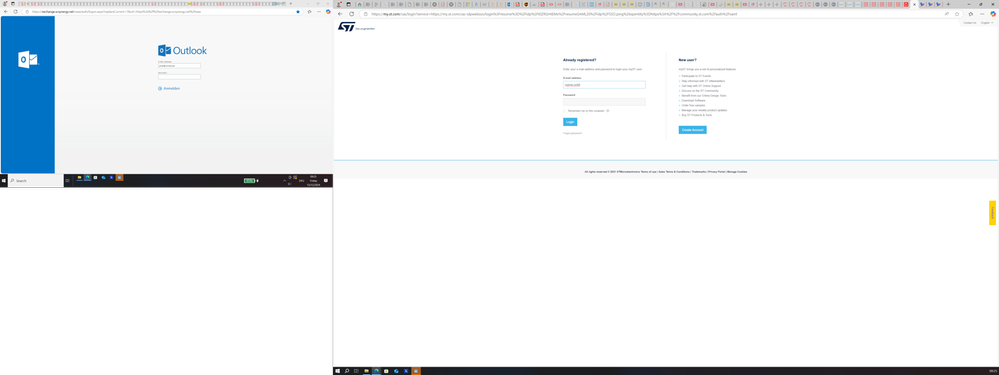Image resolution: width=999 pixels, height=375 pixels.
Task: Click the ST logo on the login page
Action: (x=356, y=27)
